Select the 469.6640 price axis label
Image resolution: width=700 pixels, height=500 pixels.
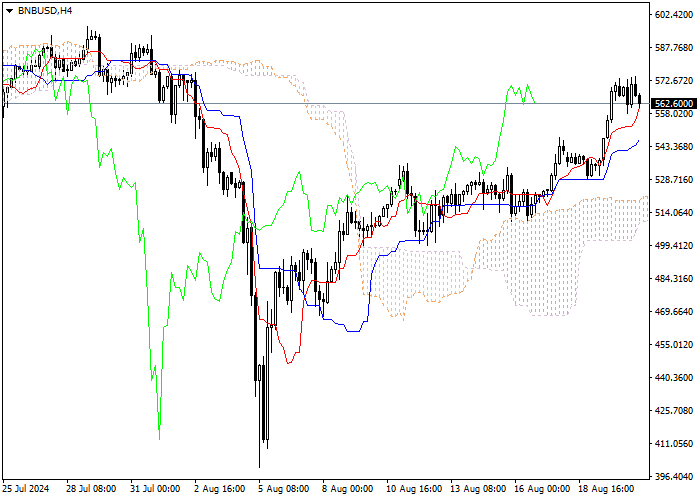[674, 312]
